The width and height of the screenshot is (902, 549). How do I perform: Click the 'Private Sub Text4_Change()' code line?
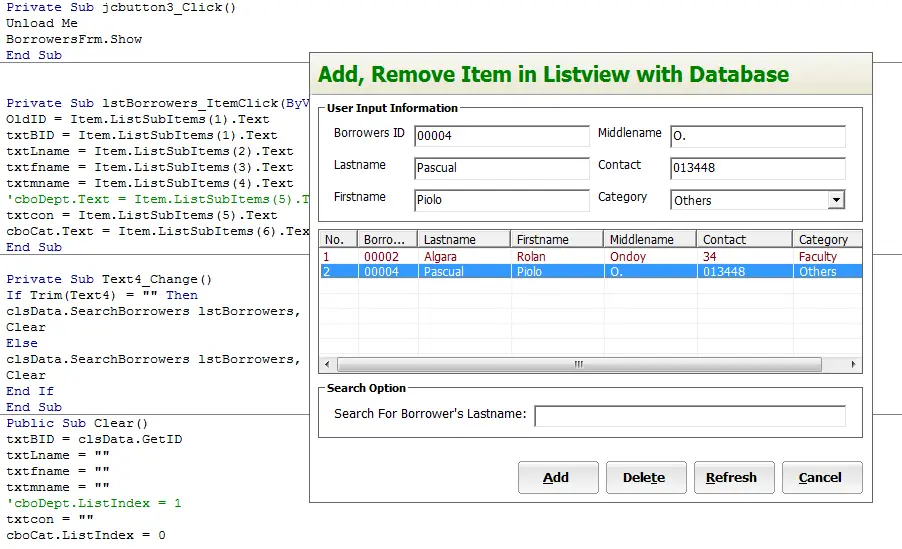[109, 280]
